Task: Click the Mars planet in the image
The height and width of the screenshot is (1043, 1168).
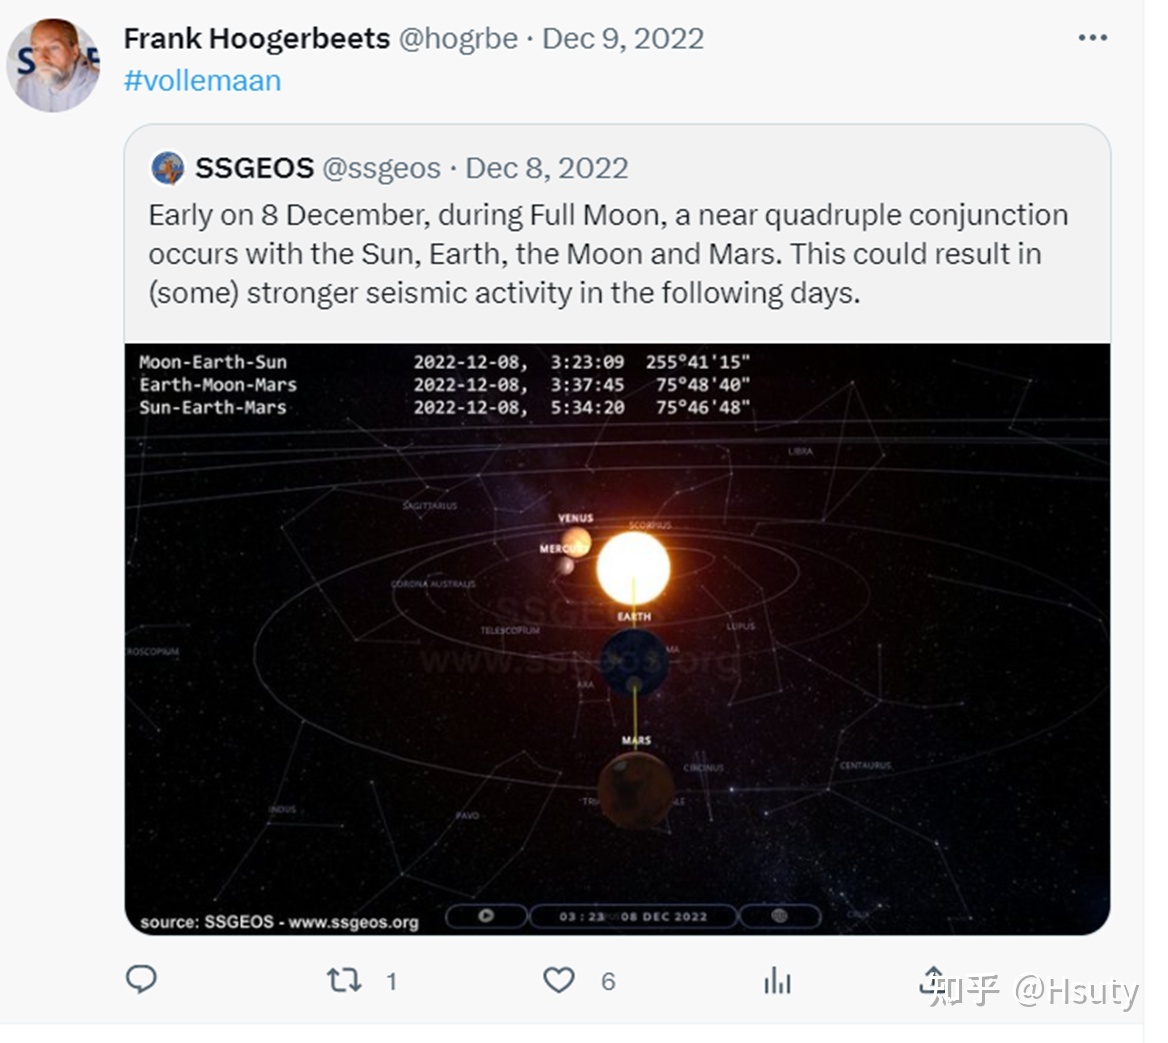Action: (636, 790)
